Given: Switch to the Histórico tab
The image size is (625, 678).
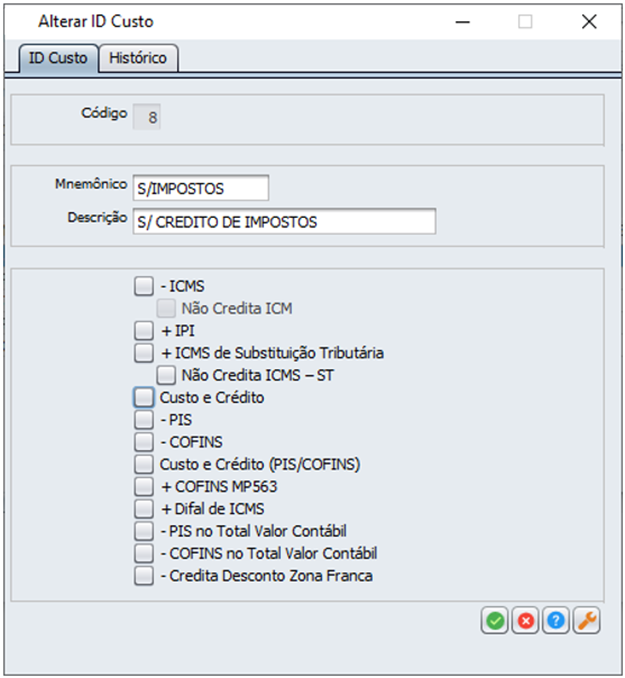Looking at the screenshot, I should [138, 58].
